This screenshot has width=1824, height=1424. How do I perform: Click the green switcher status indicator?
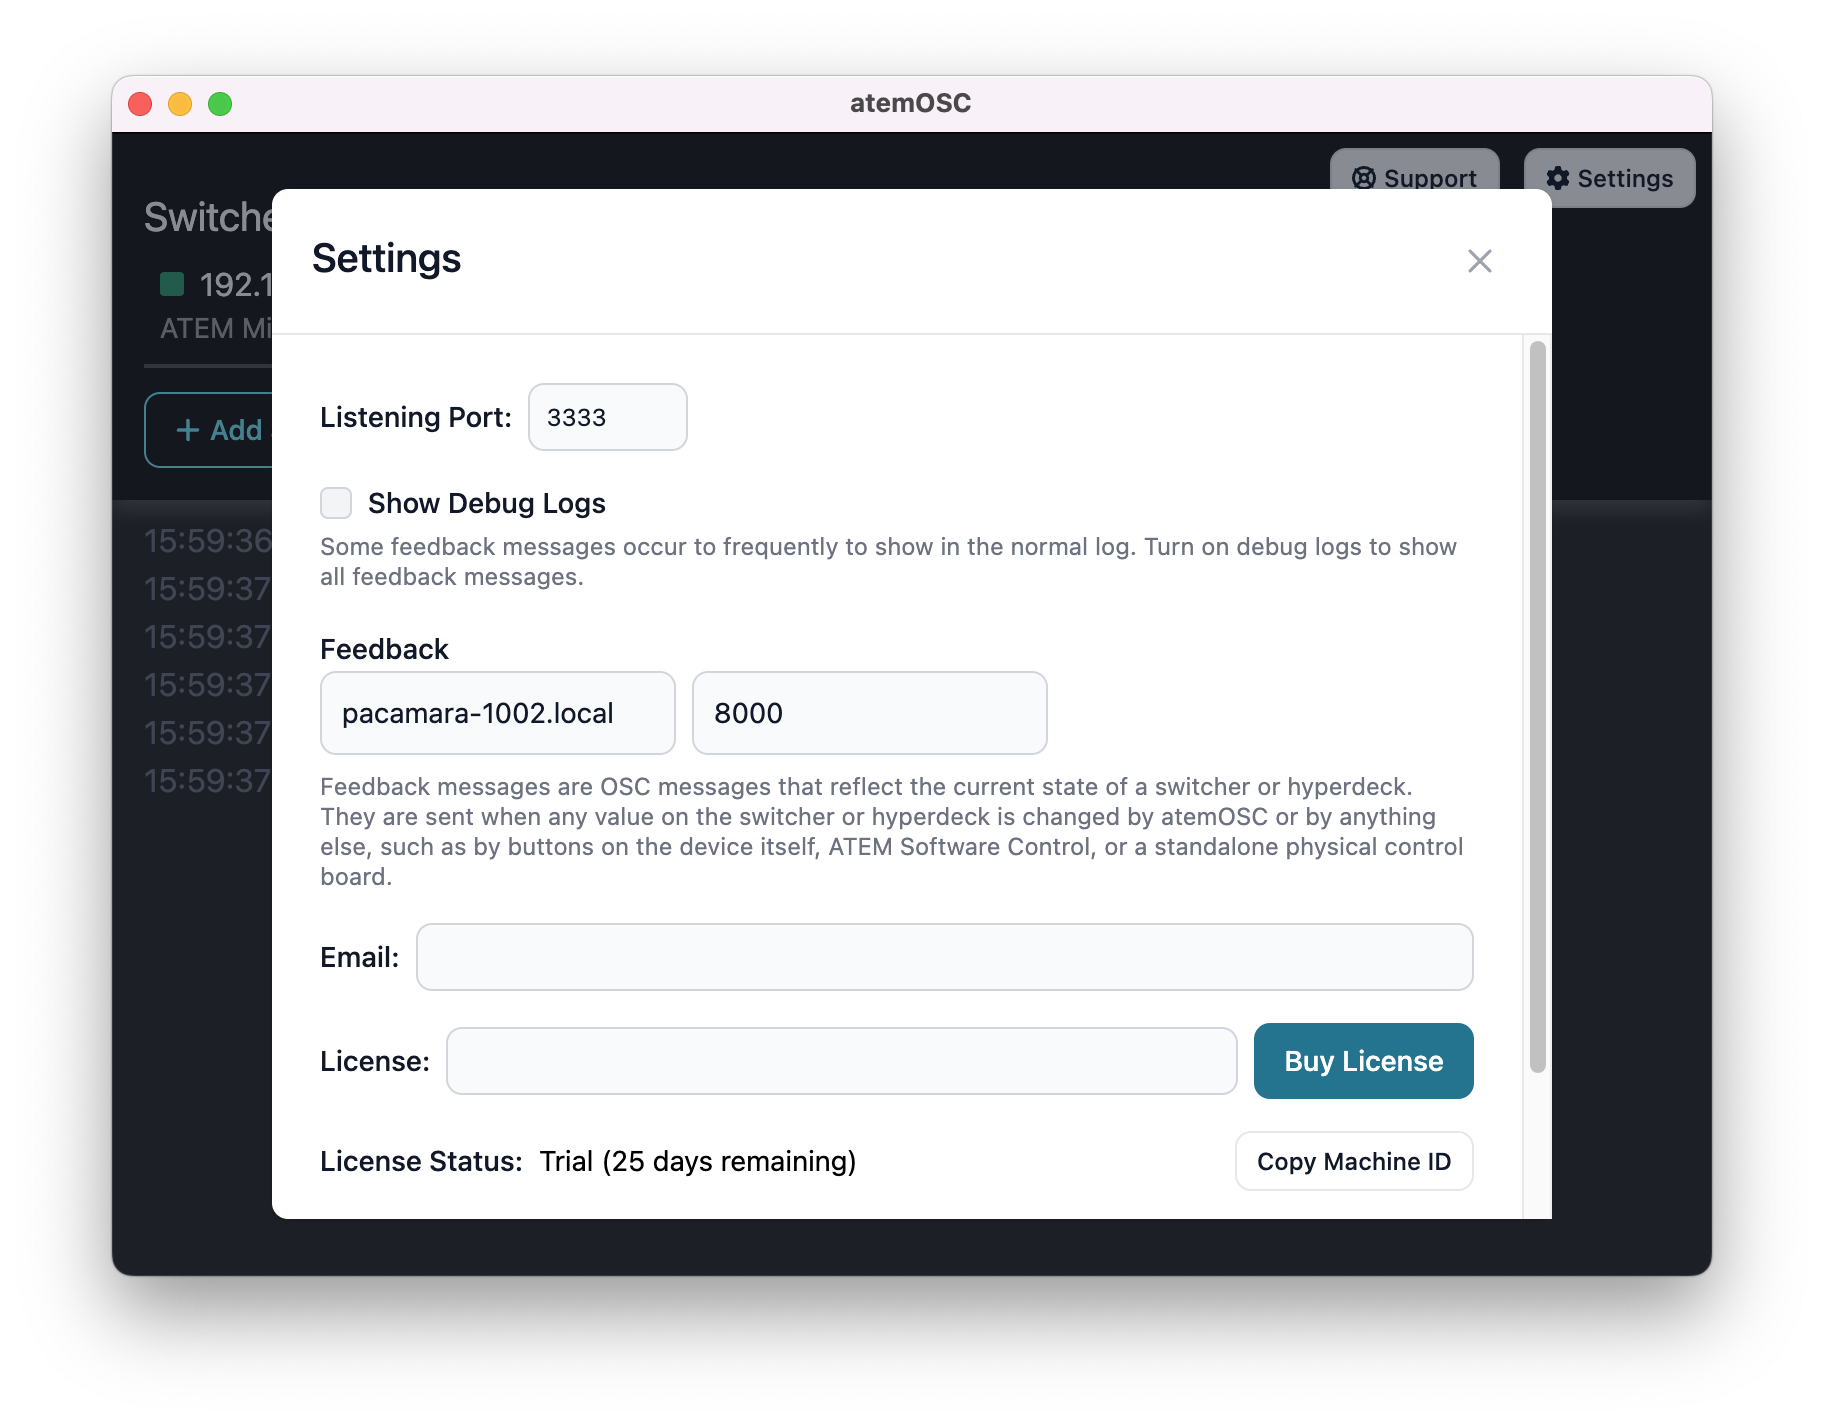172,284
